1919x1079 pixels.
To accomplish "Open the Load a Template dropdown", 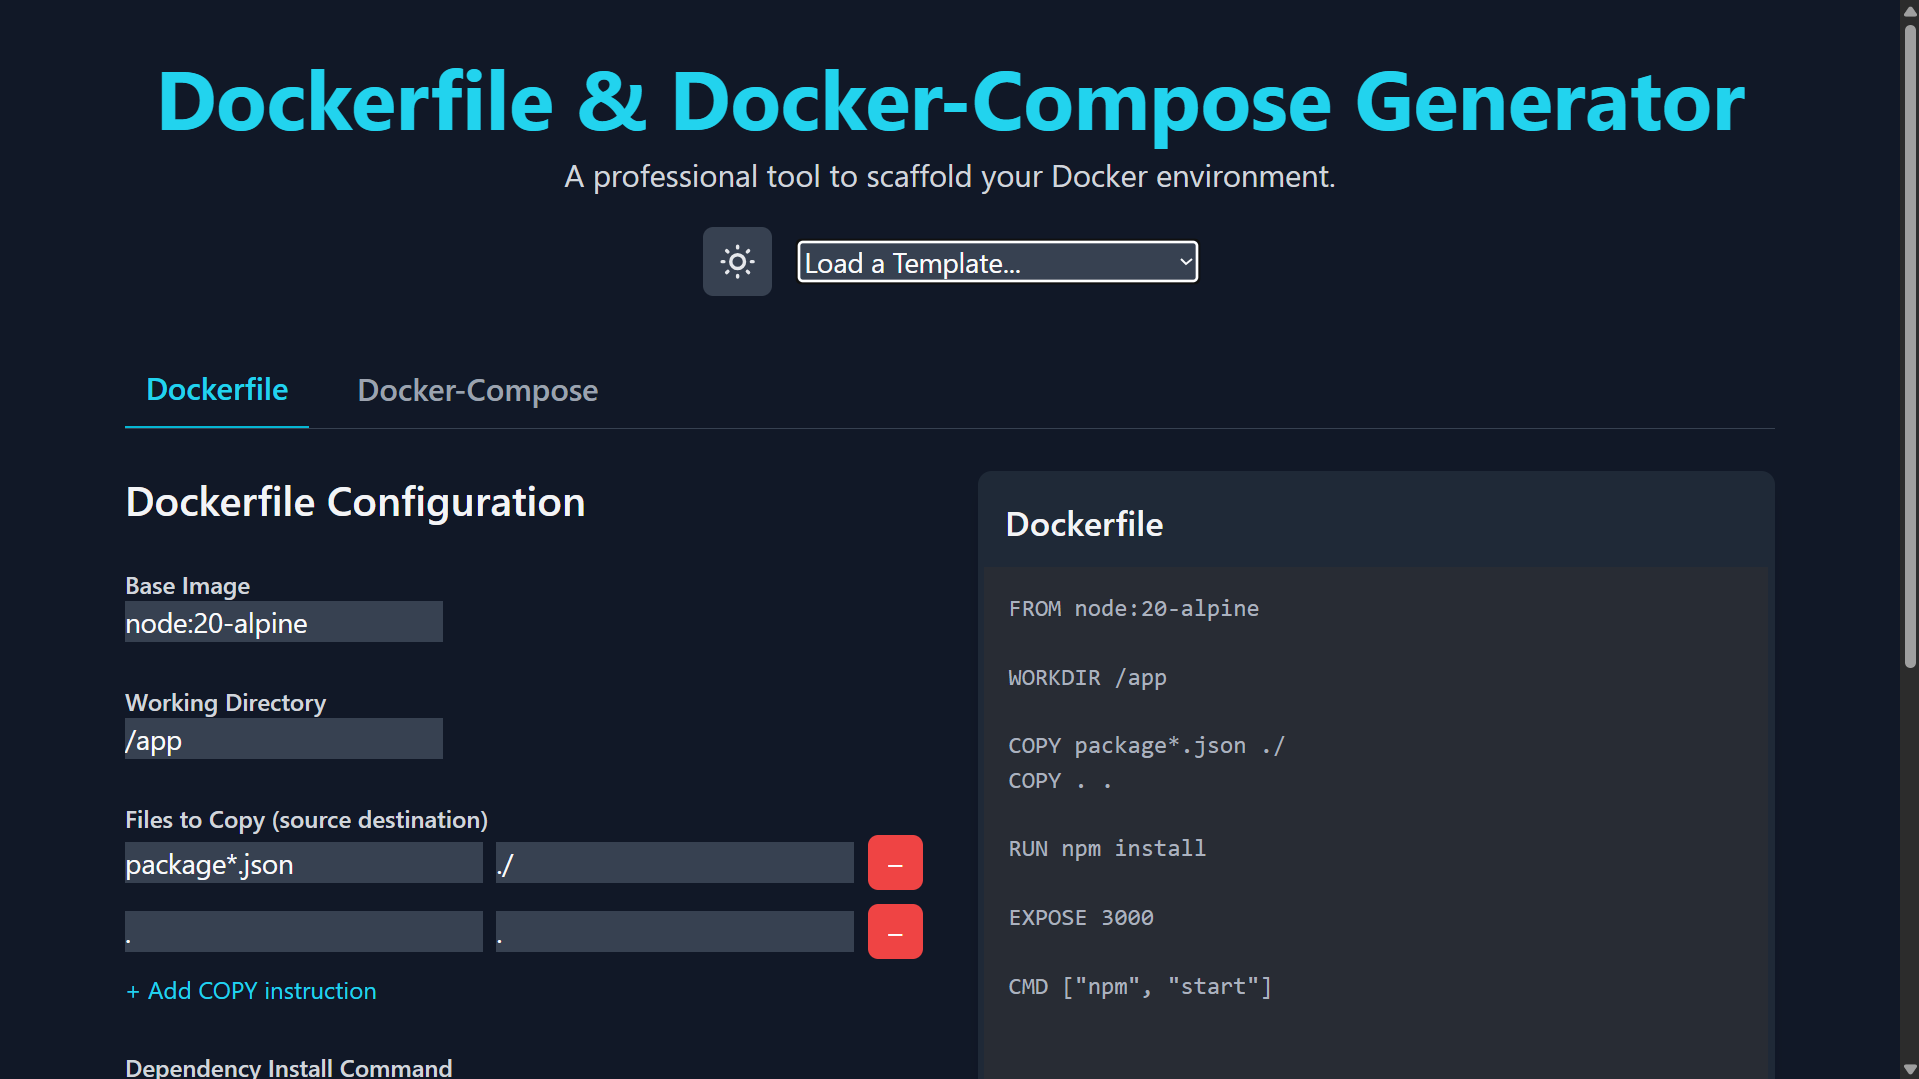I will coord(997,262).
